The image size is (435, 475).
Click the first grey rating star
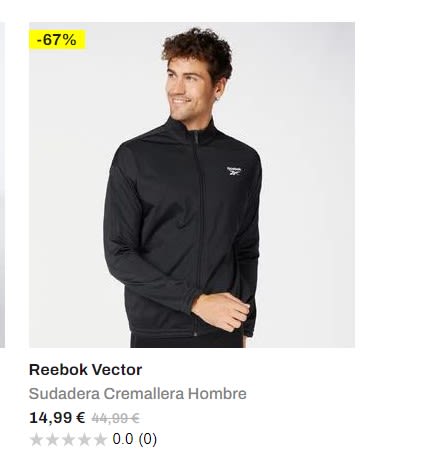36,440
